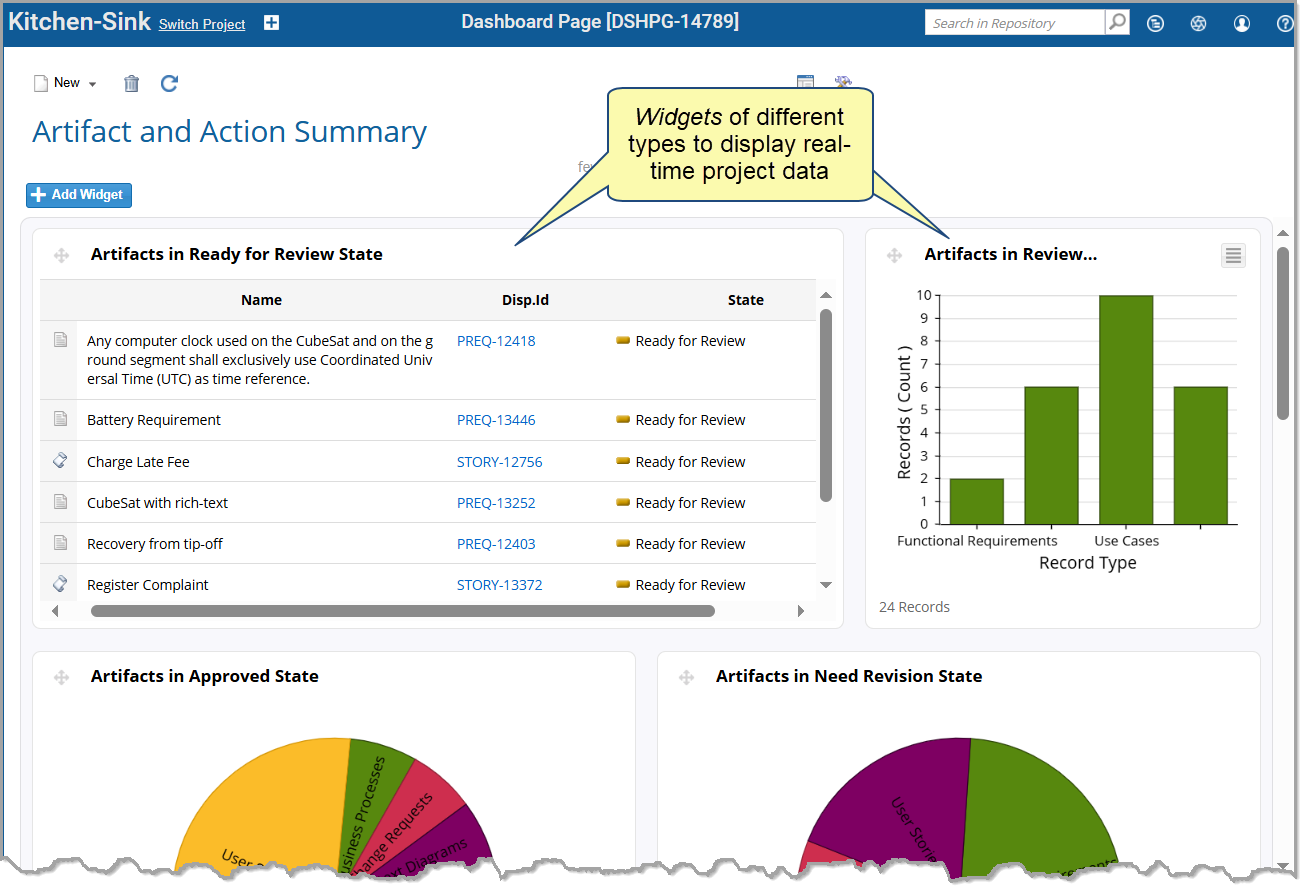This screenshot has height=896, width=1303.
Task: Click the Disp.Id column header
Action: coord(525,300)
